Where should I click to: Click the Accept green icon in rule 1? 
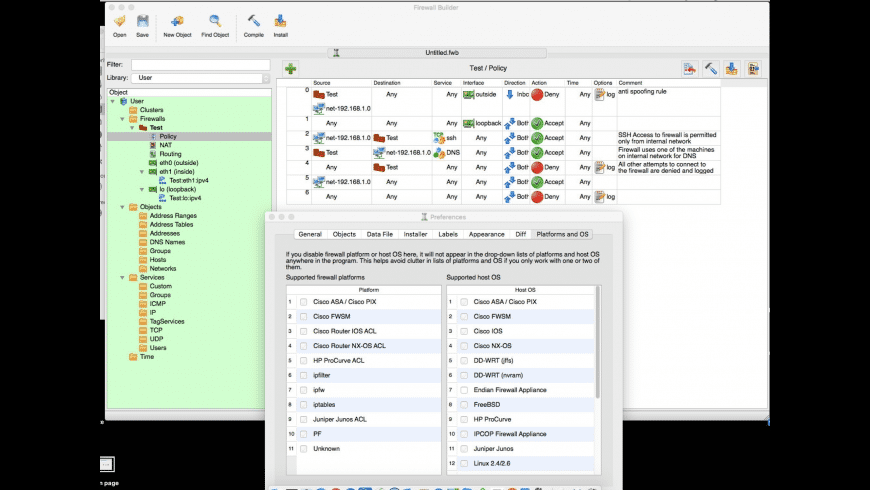(x=537, y=123)
